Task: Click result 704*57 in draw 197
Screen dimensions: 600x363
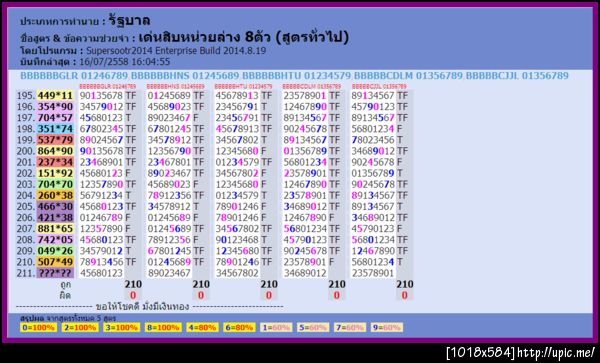Action: [x=55, y=118]
